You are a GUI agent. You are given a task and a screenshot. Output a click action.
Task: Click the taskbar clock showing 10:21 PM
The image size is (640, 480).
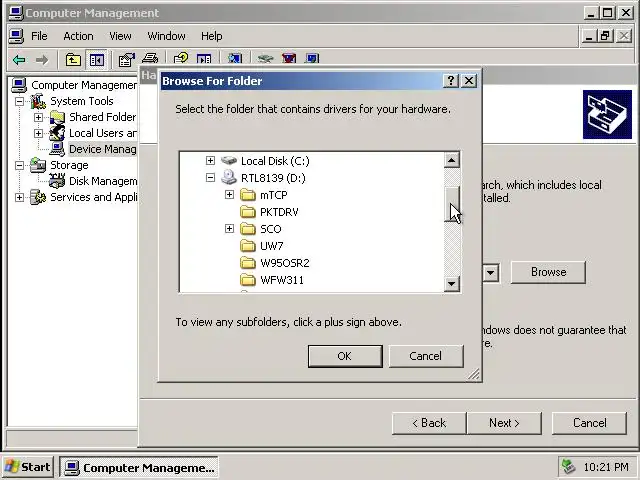[x=606, y=467]
